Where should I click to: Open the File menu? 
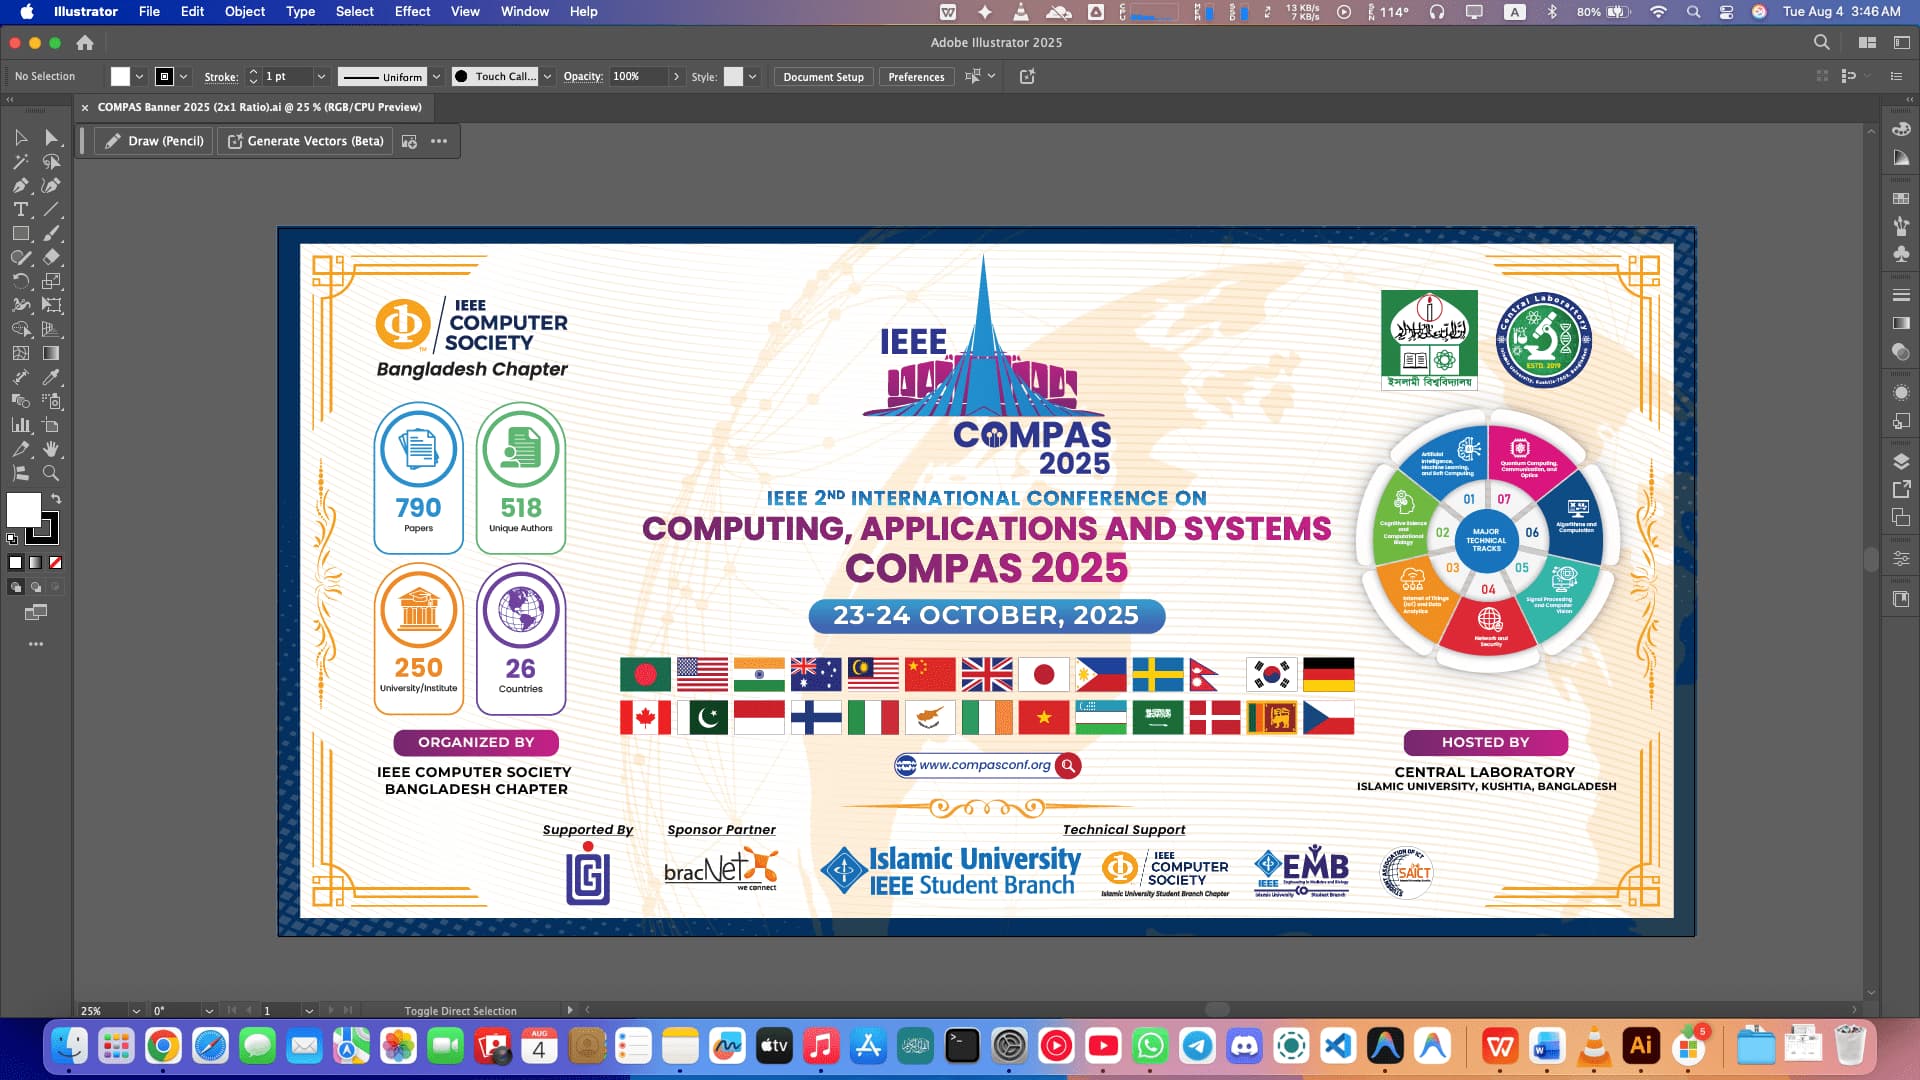click(x=149, y=12)
